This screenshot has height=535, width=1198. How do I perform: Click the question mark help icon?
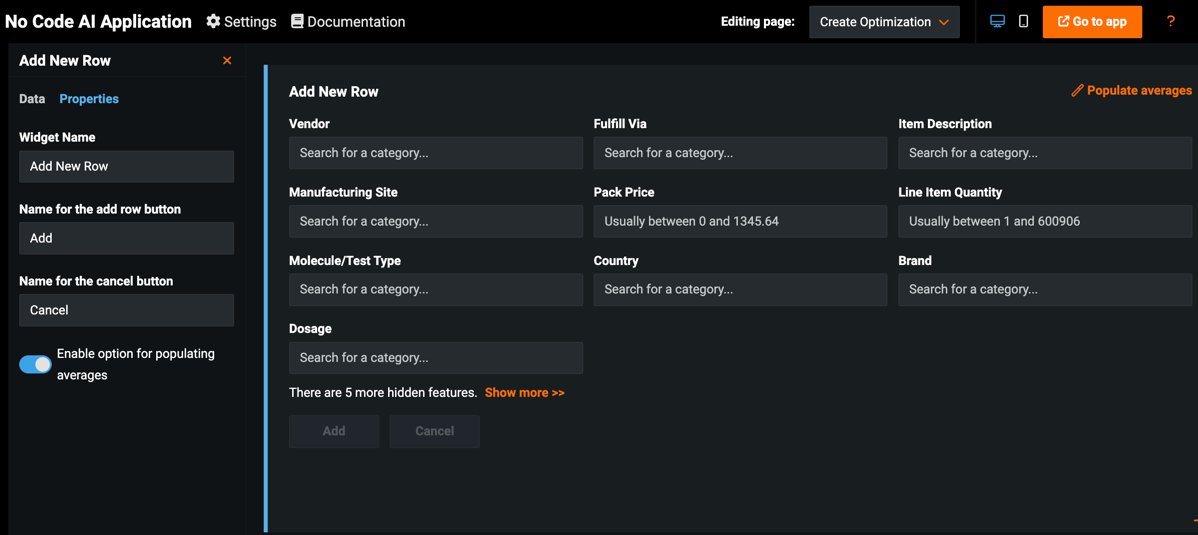[1170, 21]
